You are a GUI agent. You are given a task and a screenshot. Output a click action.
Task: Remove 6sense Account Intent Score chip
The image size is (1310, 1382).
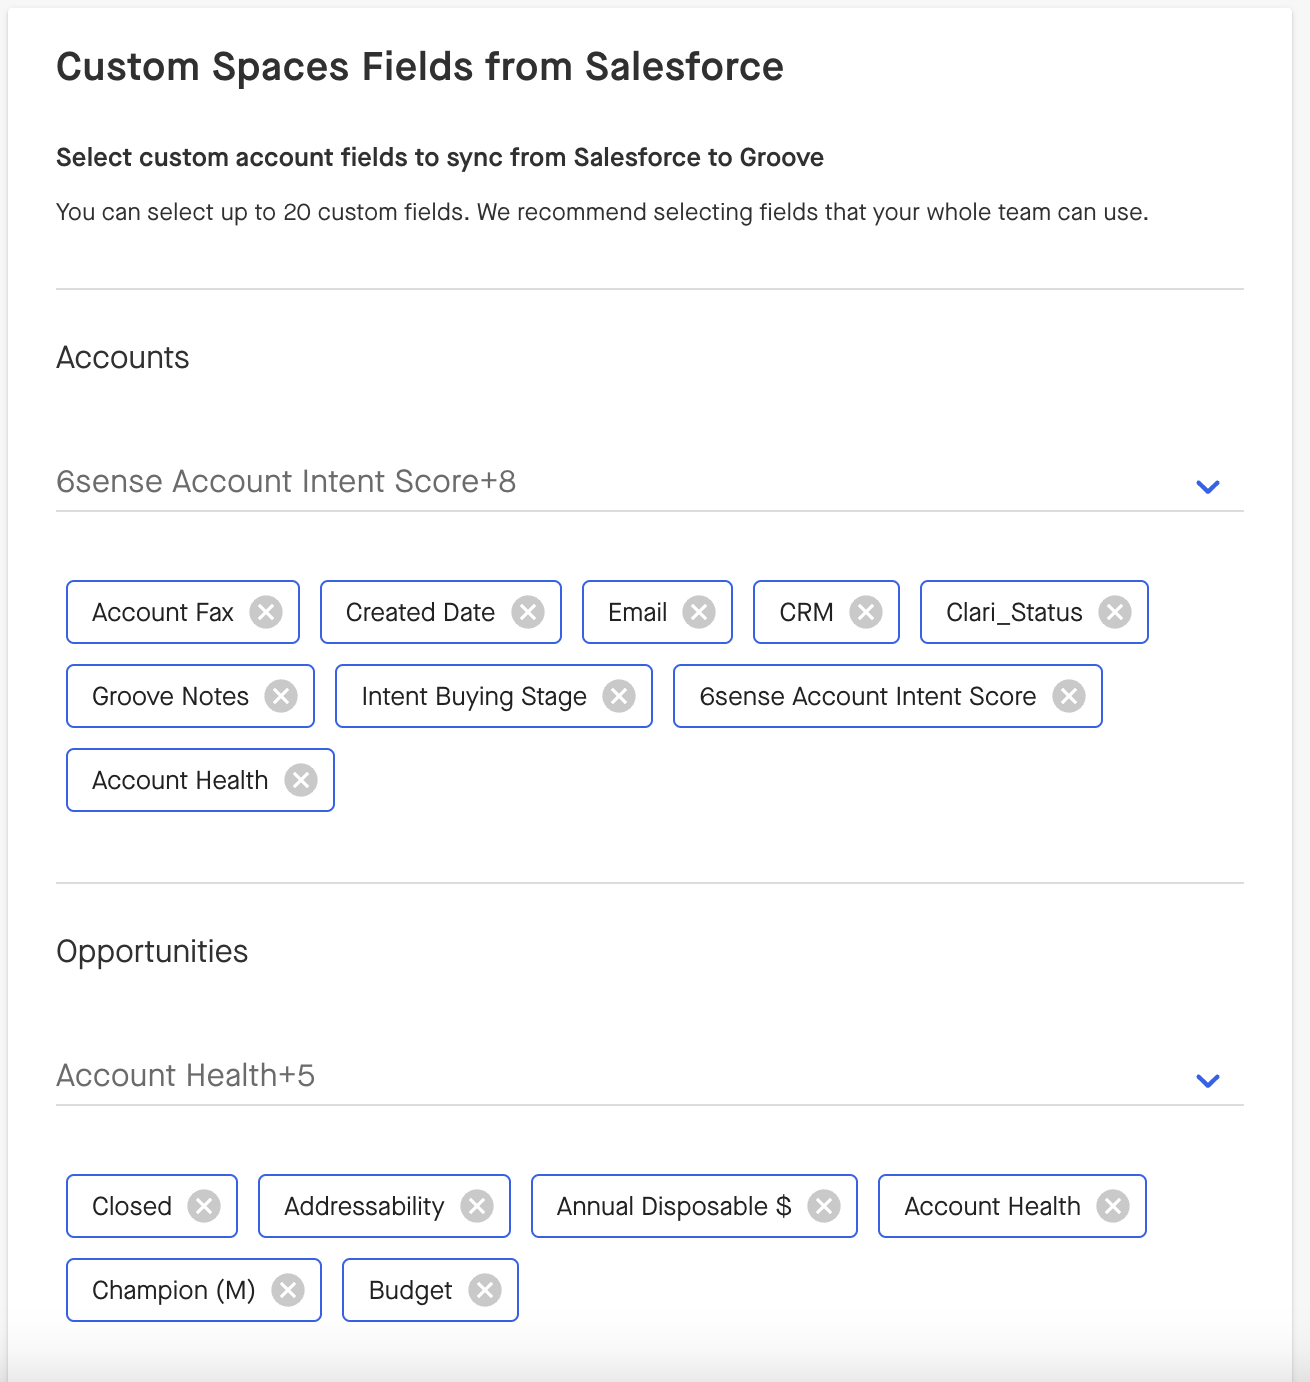click(x=1069, y=696)
